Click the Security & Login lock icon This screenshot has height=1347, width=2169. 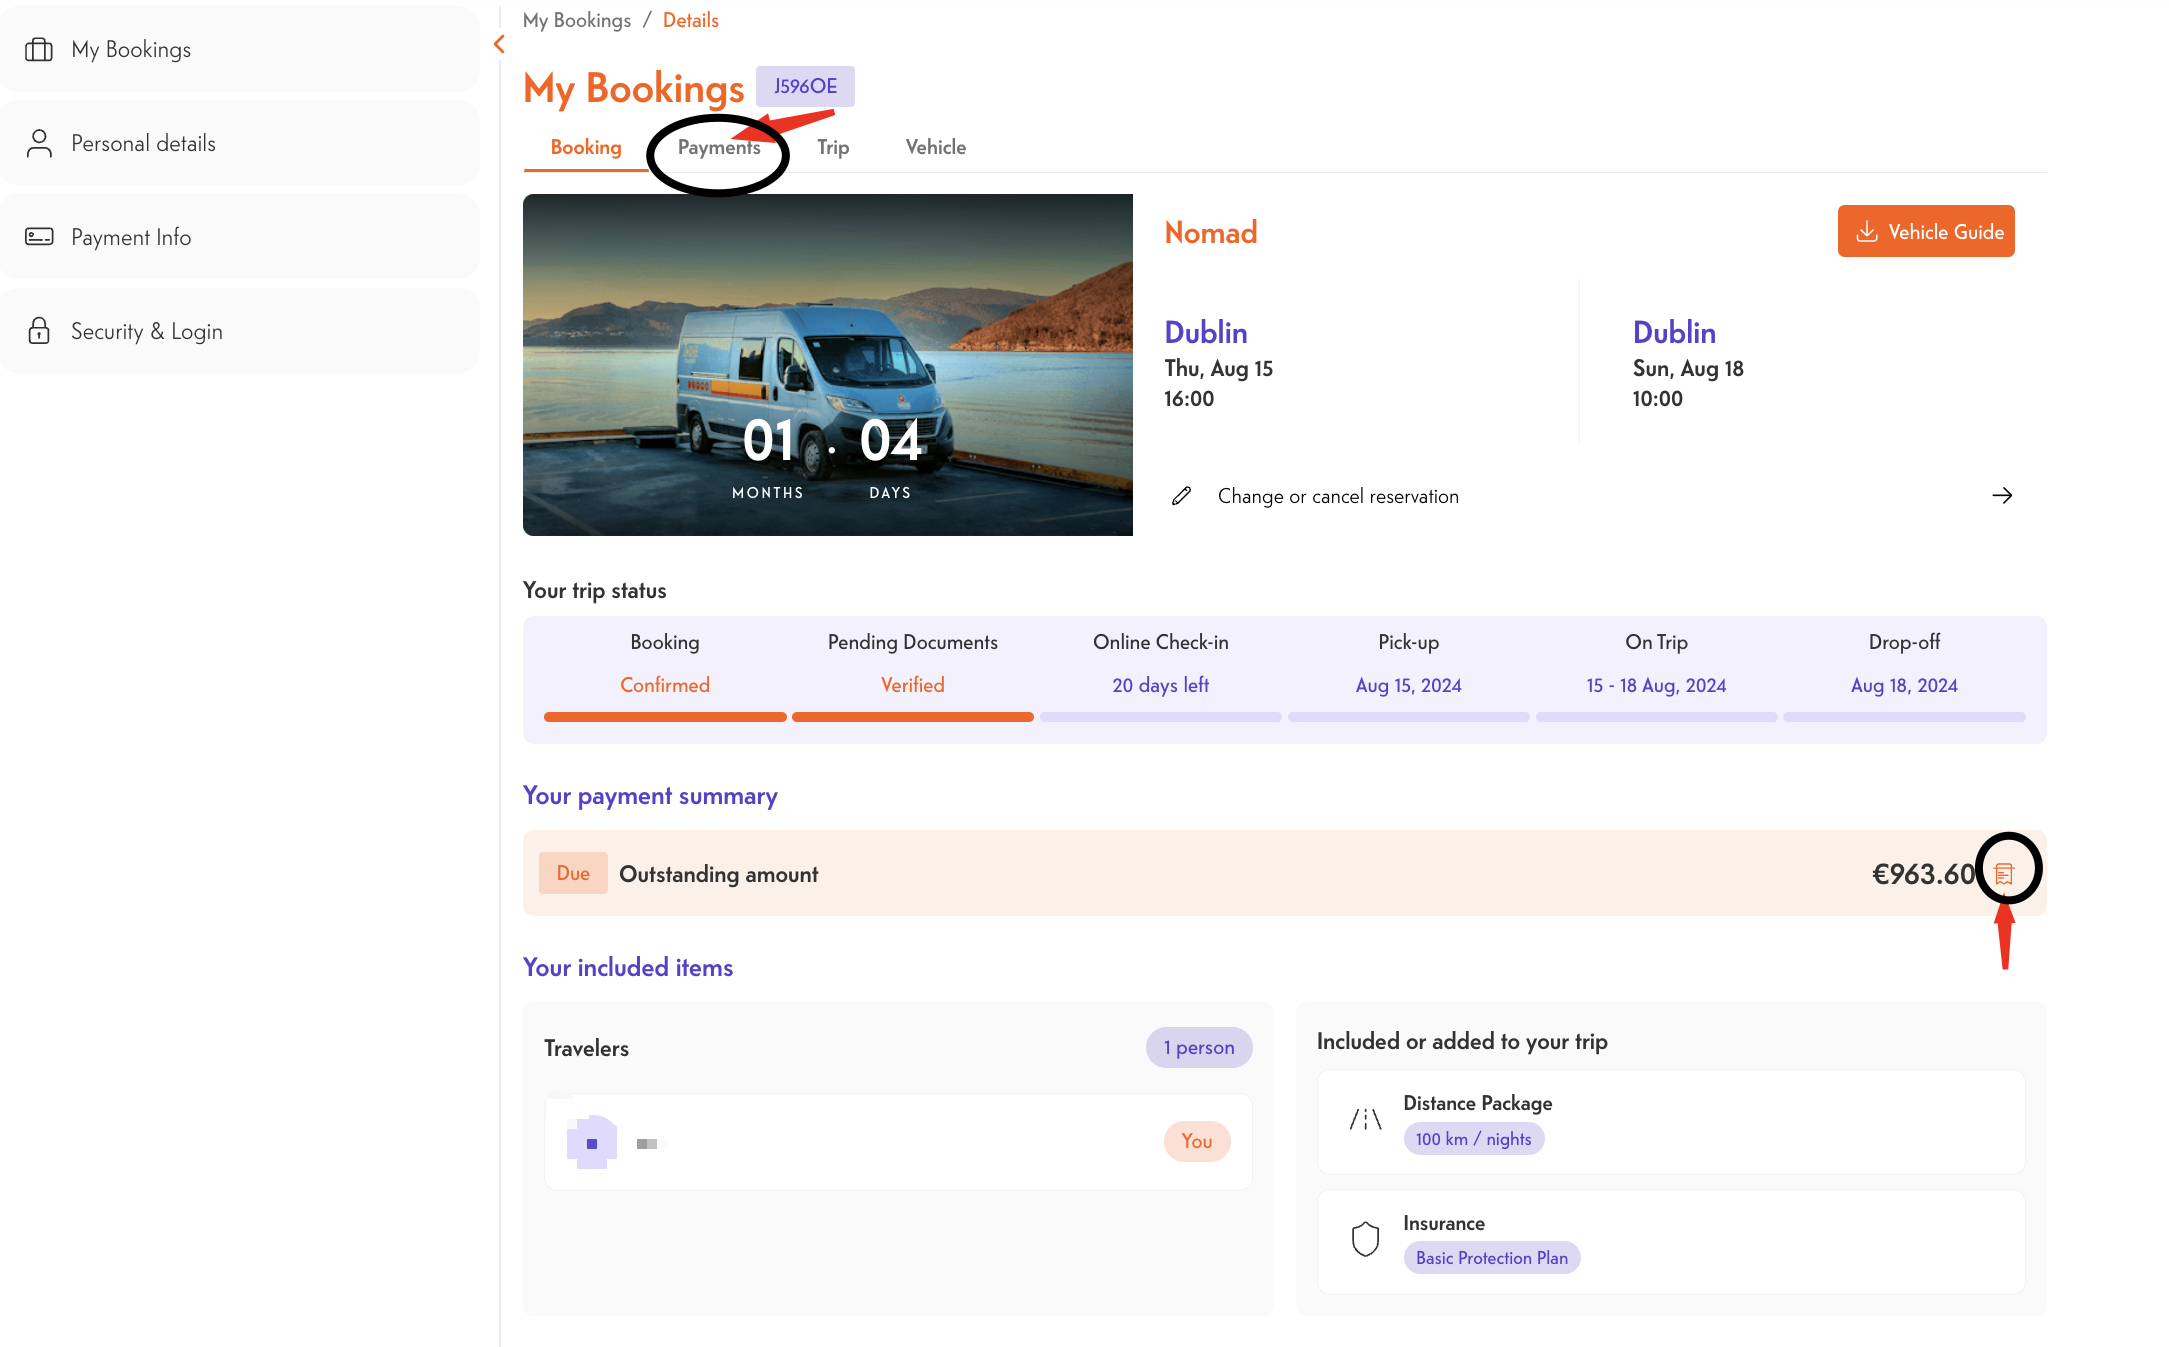39,331
